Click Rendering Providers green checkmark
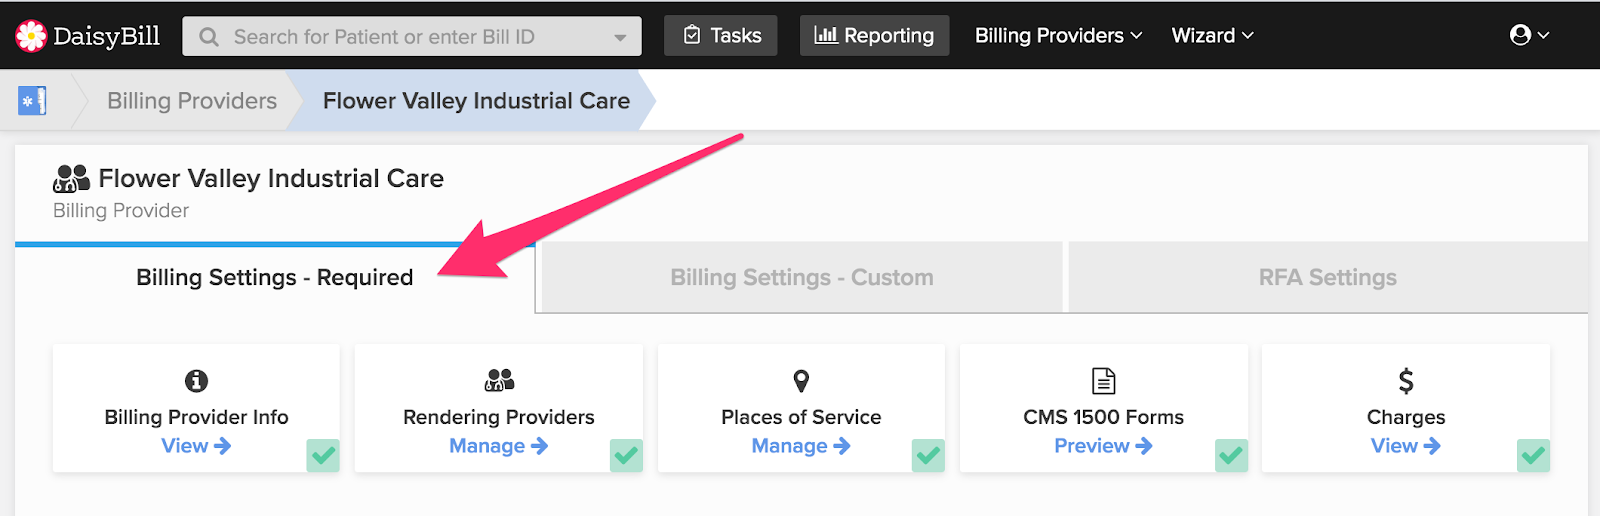This screenshot has width=1600, height=516. (626, 456)
